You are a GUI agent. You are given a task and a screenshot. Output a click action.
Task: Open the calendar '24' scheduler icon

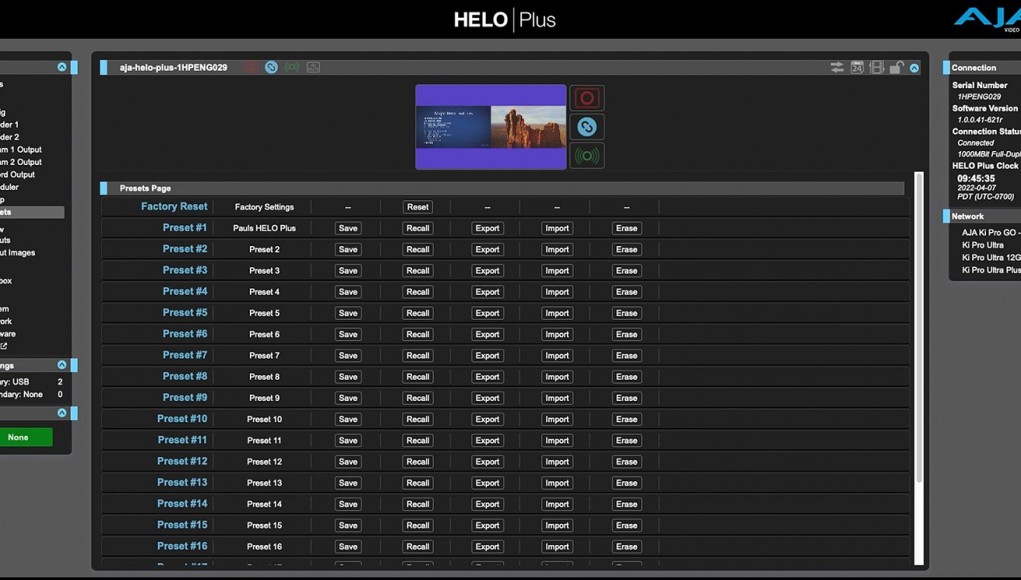[x=857, y=67]
